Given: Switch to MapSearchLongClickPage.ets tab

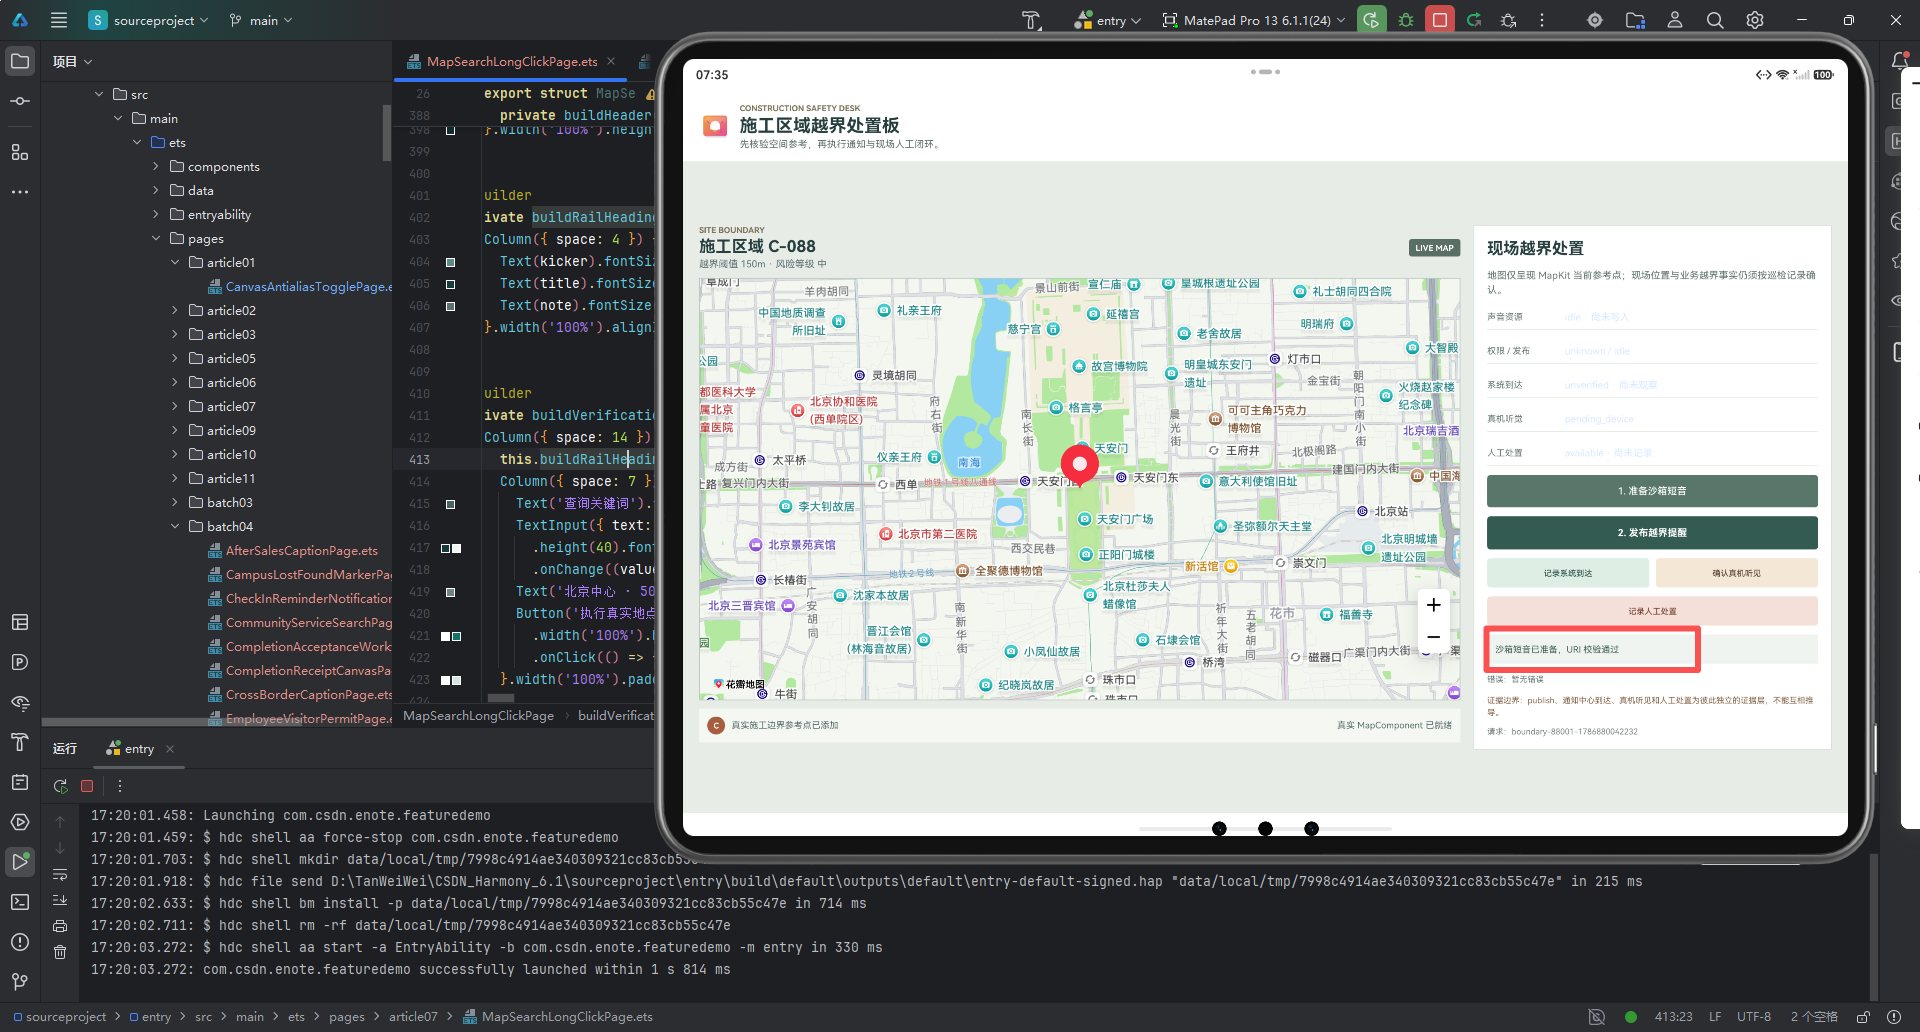Looking at the screenshot, I should 511,61.
